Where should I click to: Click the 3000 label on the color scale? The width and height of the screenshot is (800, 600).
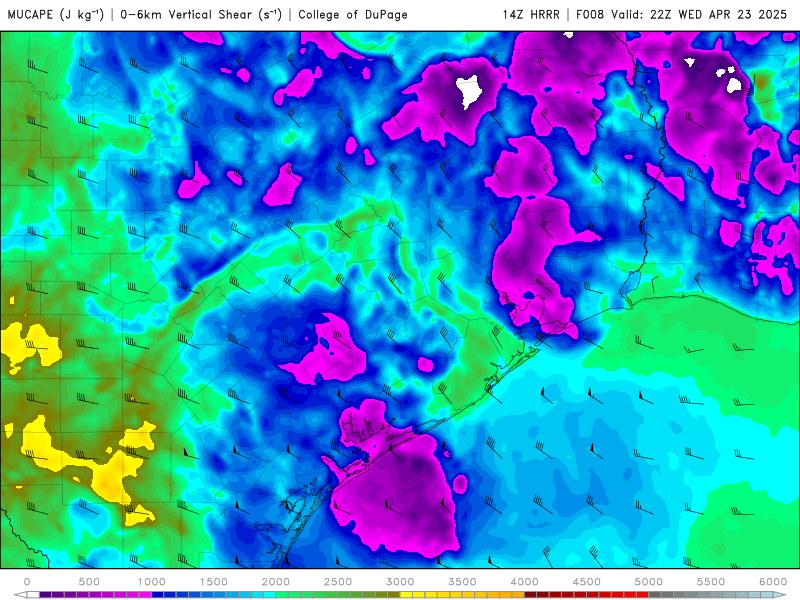400,582
